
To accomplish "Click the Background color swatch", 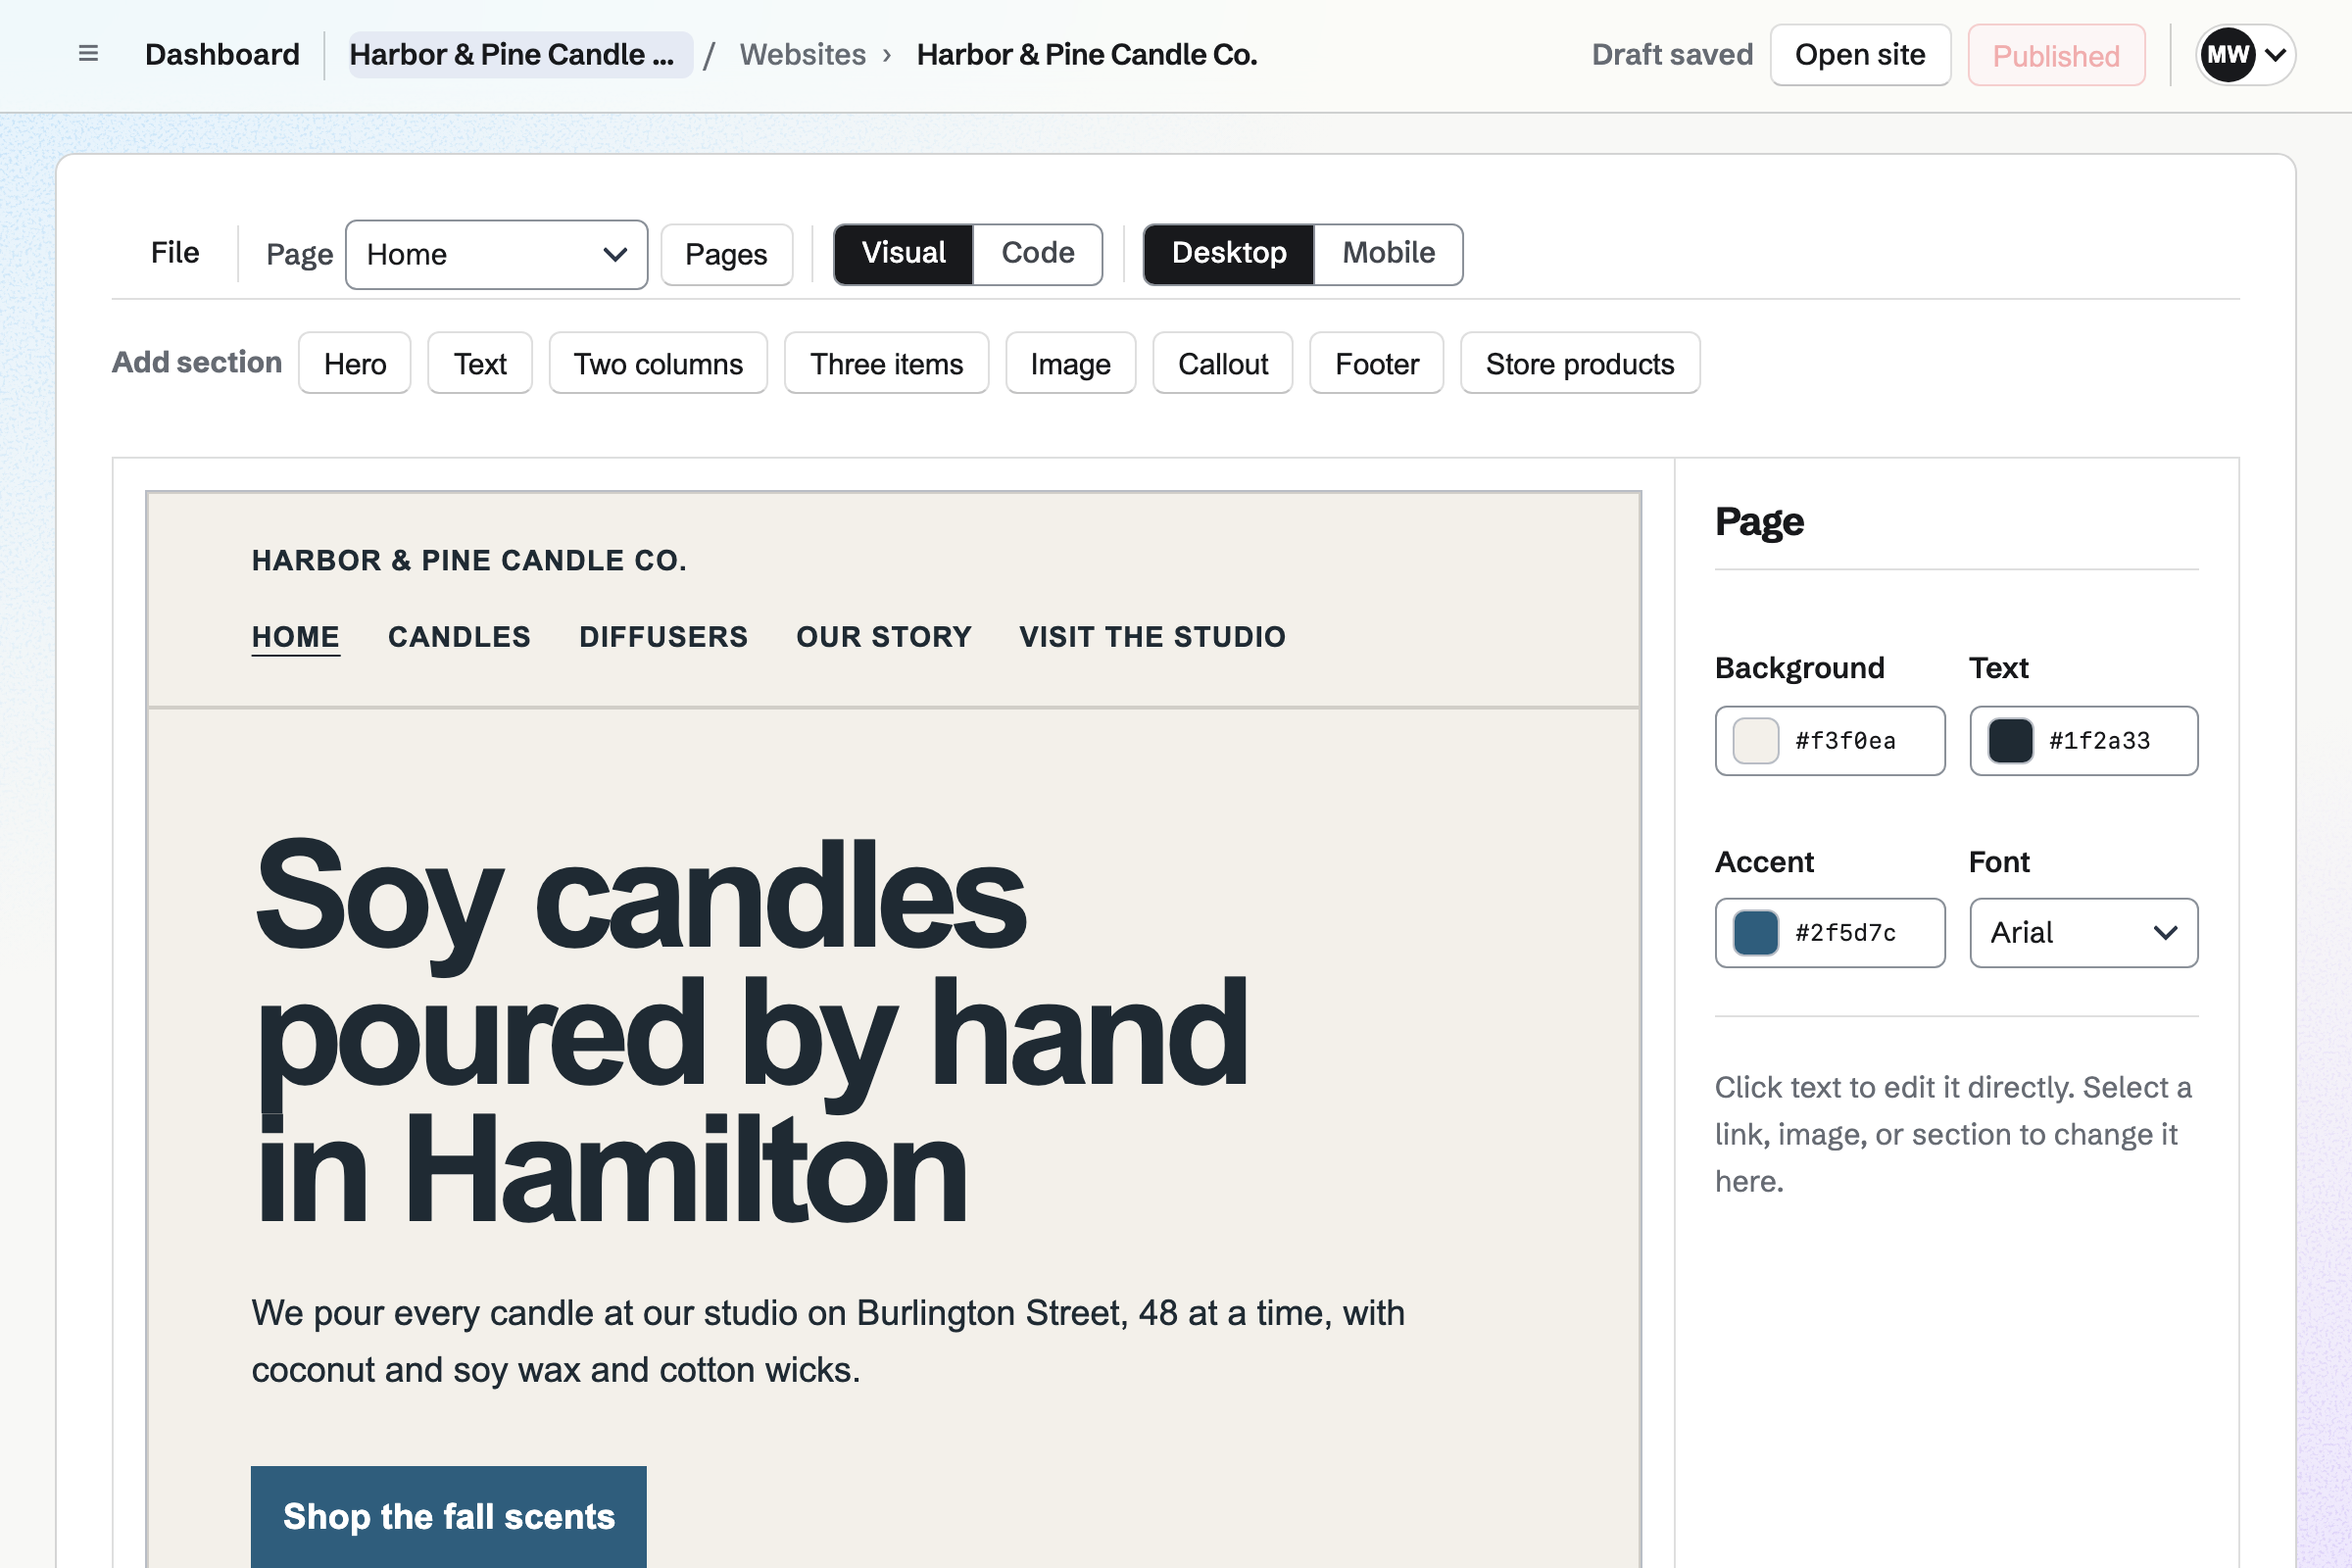I will tap(1755, 741).
